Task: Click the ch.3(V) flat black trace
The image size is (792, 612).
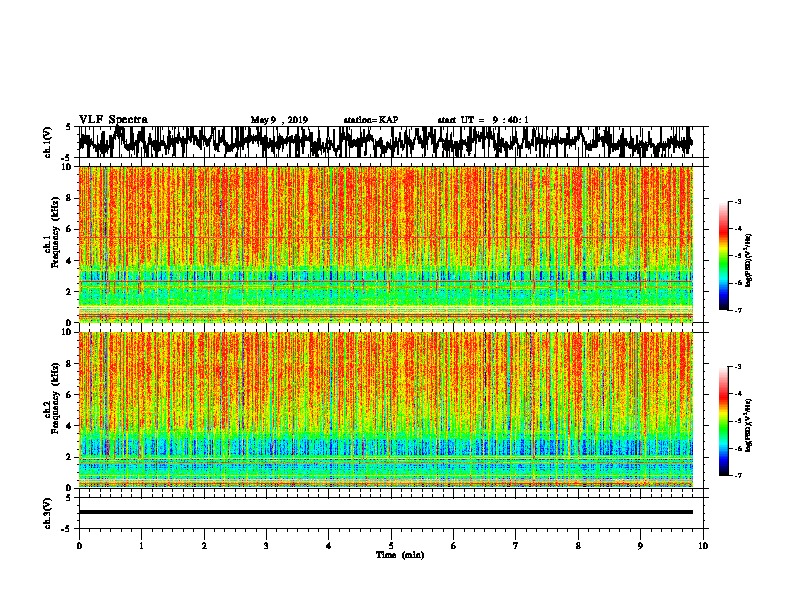Action: pos(385,512)
